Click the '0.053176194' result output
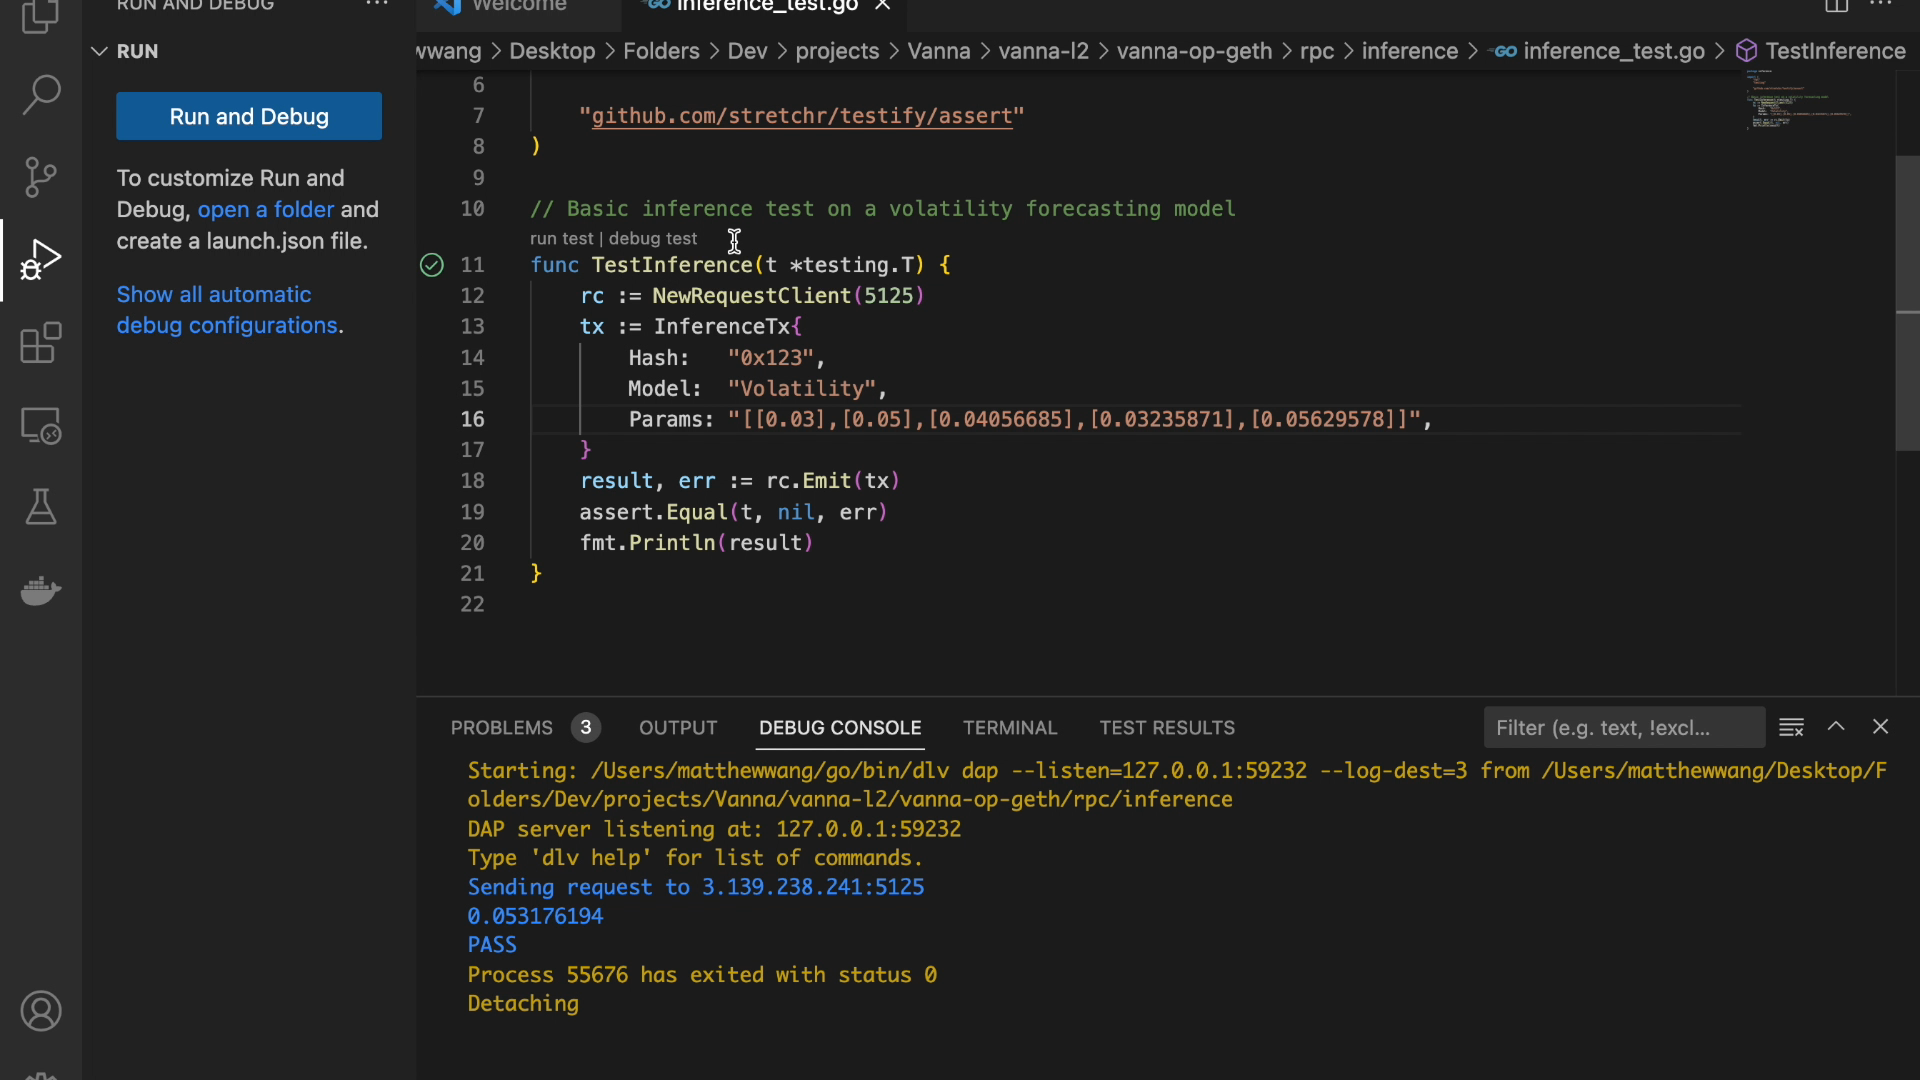The image size is (1920, 1080). pos(535,916)
